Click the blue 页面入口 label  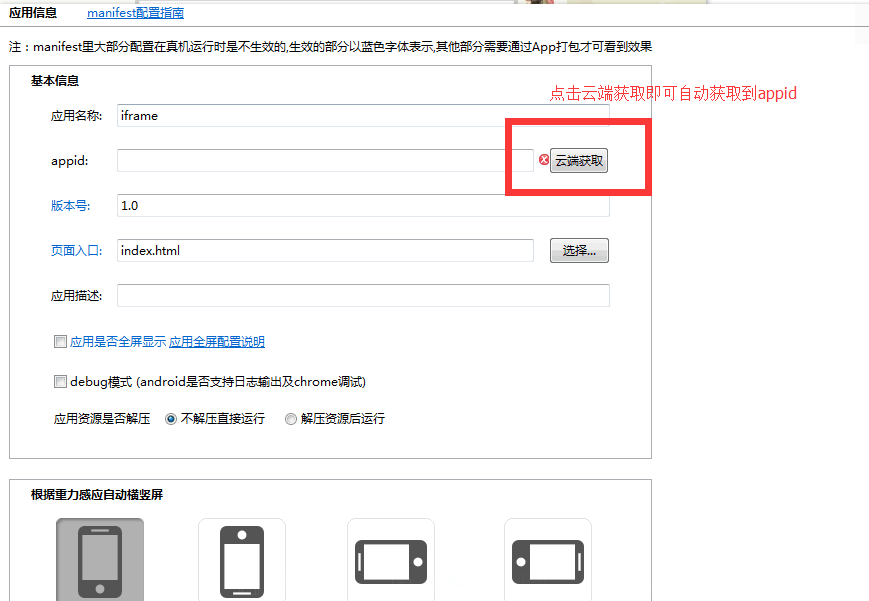[76, 251]
